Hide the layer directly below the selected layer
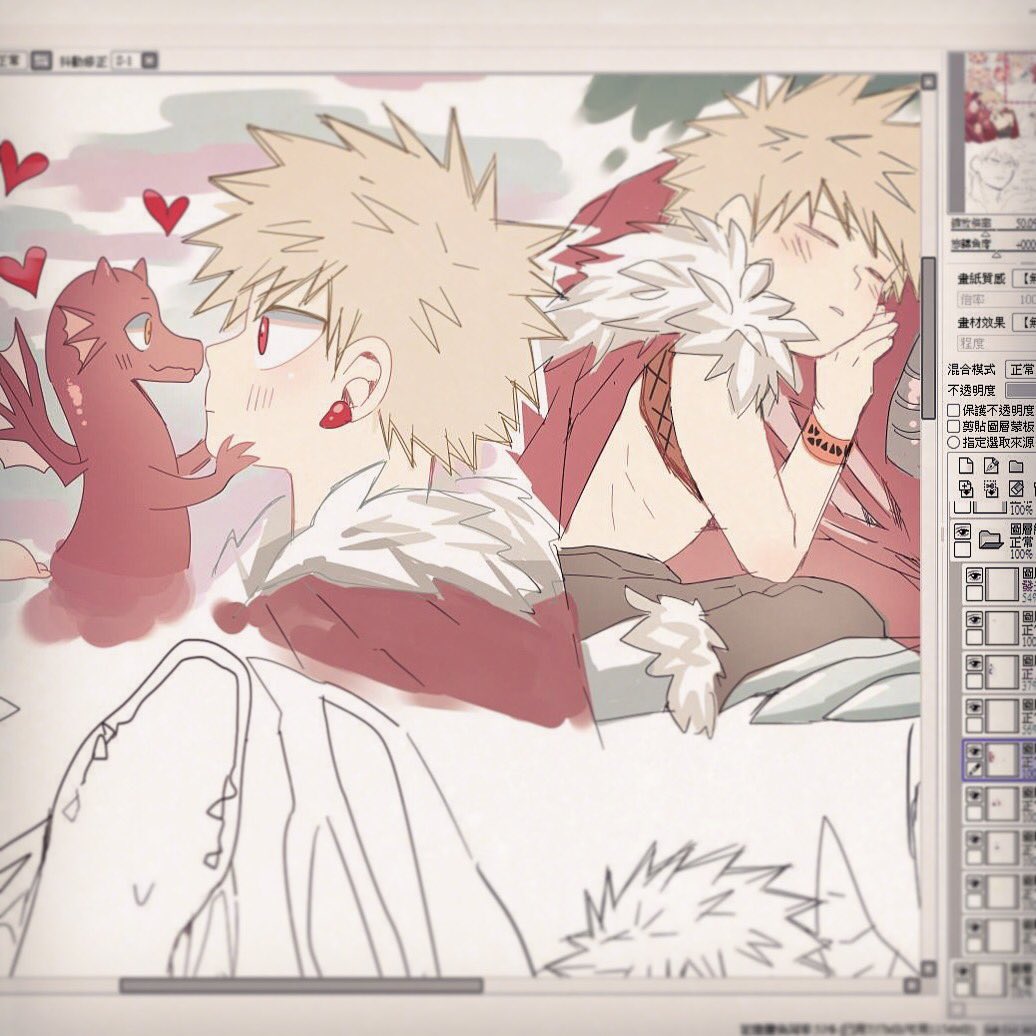 tap(974, 795)
